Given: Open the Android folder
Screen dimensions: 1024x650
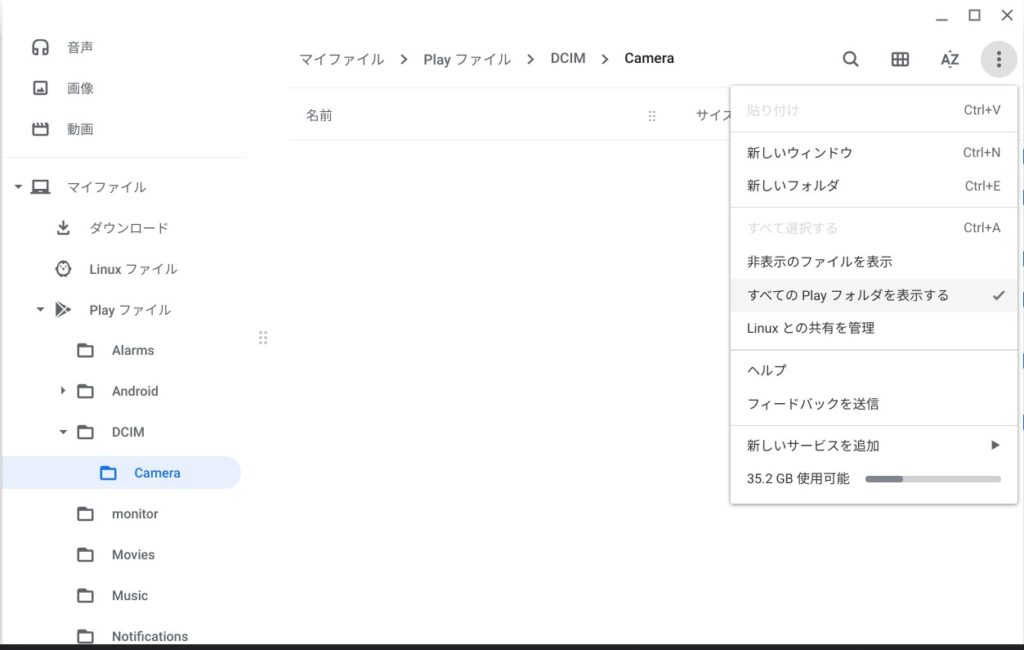Looking at the screenshot, I should click(135, 391).
